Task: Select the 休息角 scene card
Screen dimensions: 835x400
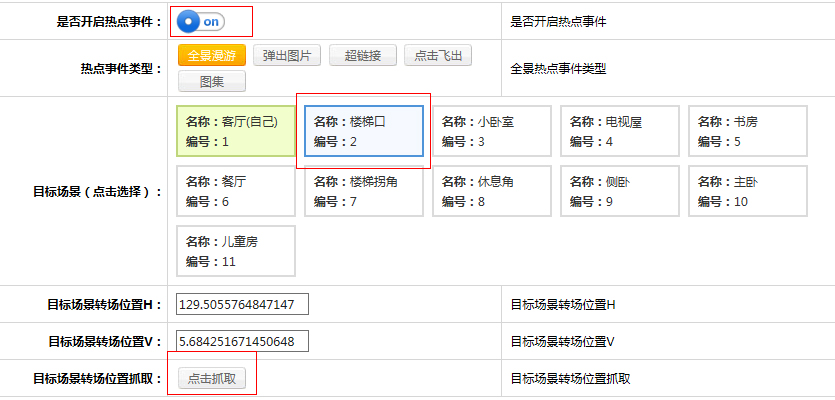Action: [x=492, y=191]
